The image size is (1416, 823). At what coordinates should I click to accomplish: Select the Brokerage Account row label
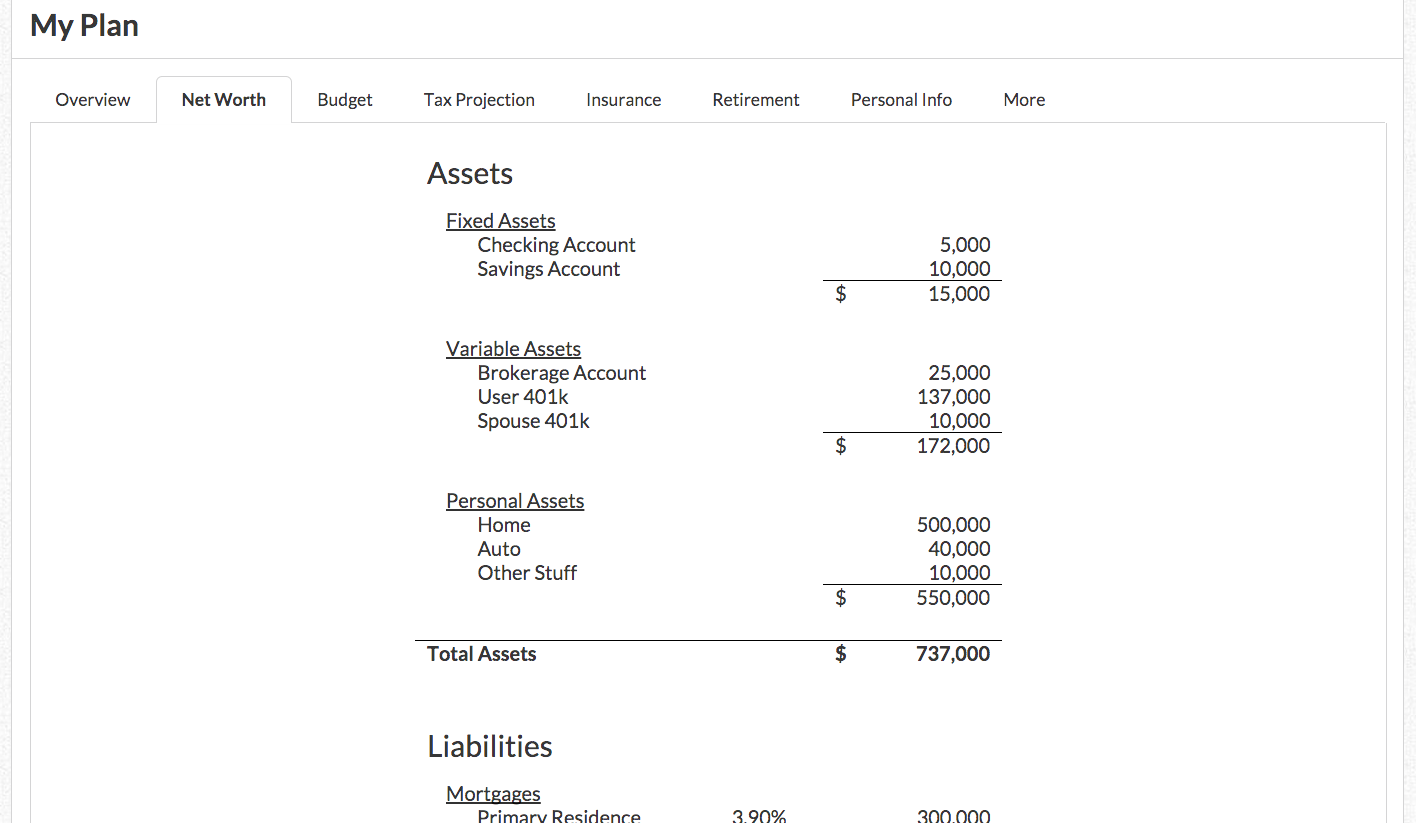click(562, 373)
